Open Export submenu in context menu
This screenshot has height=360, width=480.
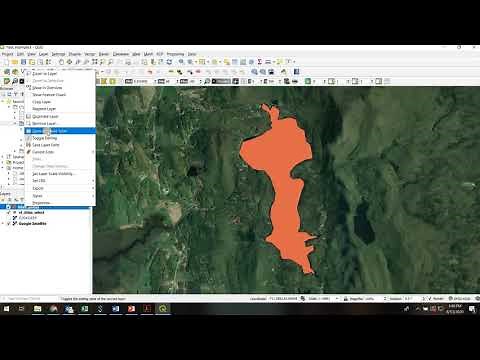pyautogui.click(x=60, y=188)
